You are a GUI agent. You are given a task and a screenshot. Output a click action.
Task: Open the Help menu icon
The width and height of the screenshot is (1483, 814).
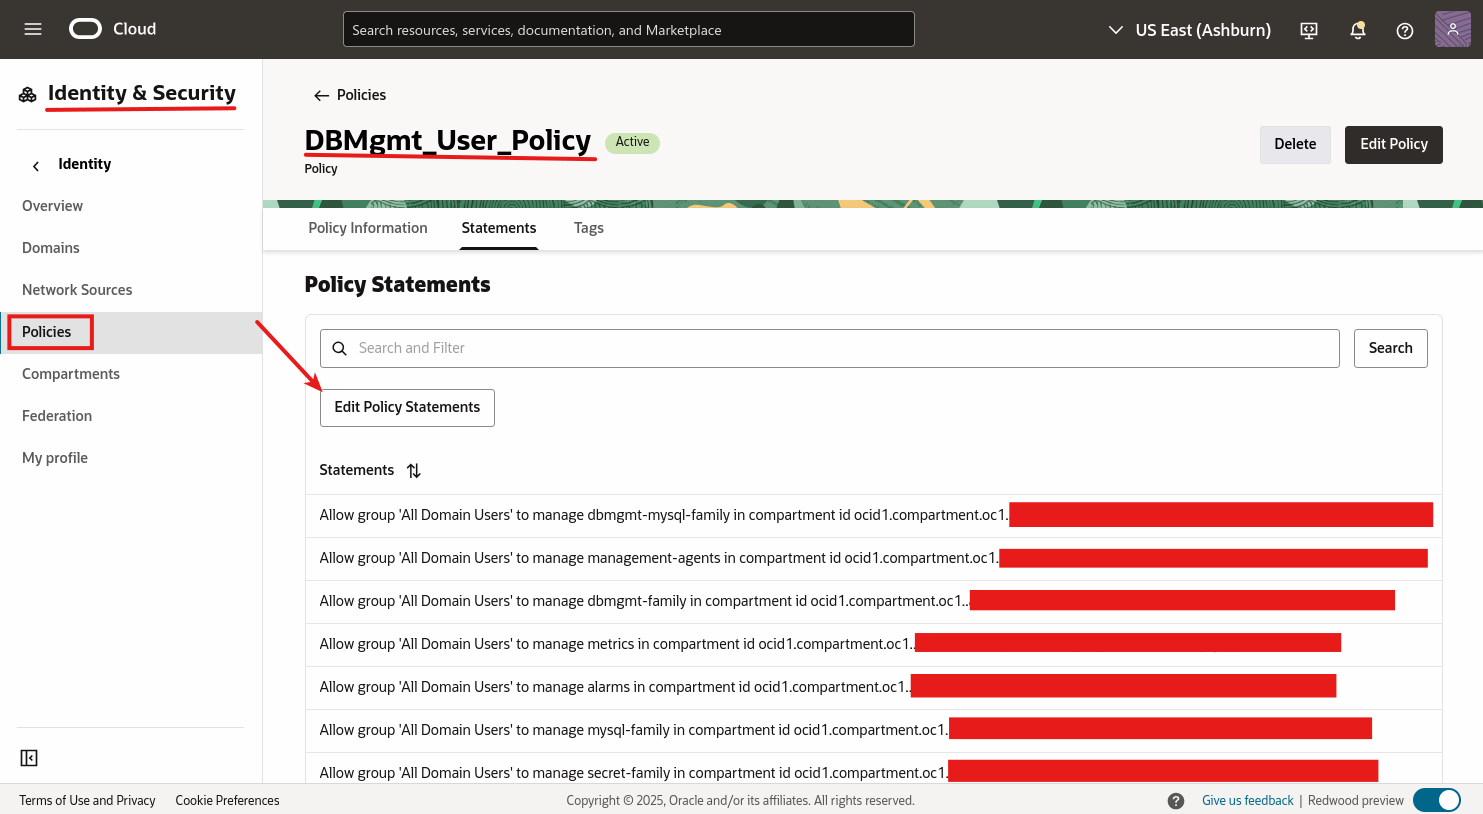1404,29
